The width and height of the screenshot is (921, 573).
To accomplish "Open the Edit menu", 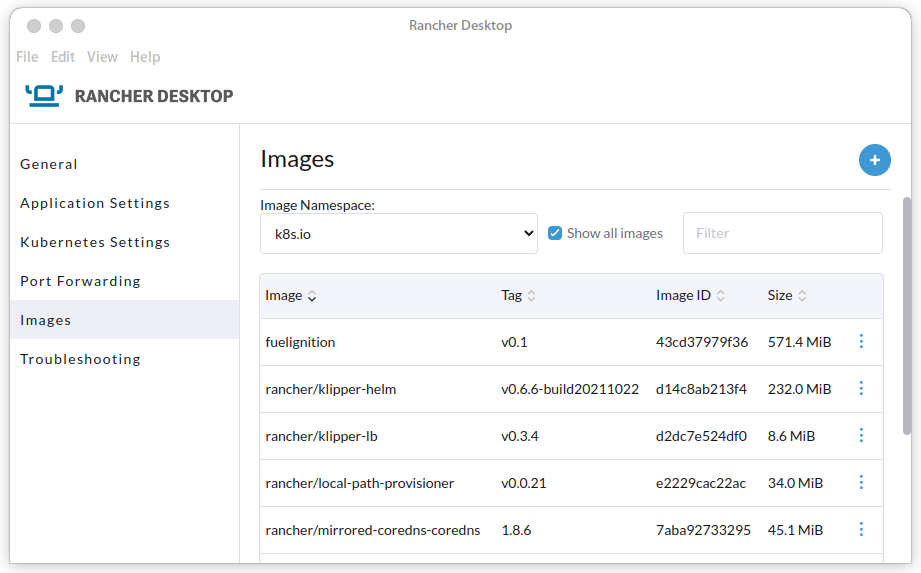I will coord(63,57).
